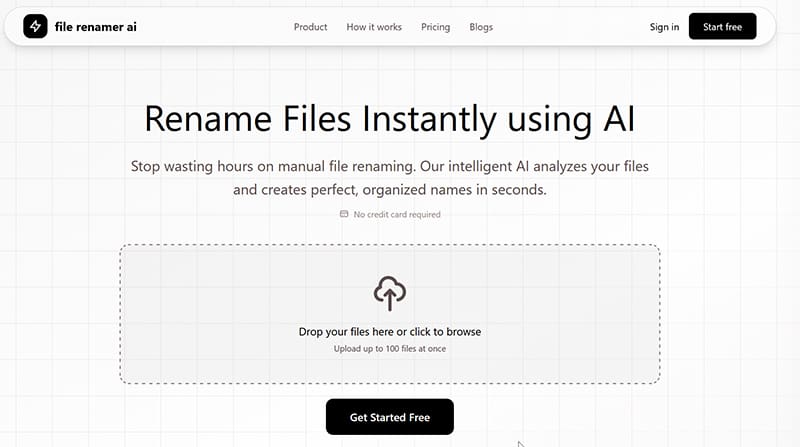Click the "creates perfect, organized names" text line

point(390,189)
